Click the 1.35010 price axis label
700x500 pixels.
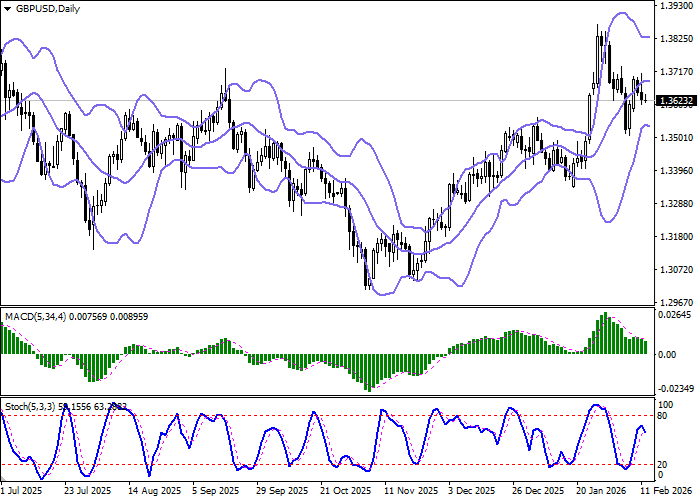[677, 138]
